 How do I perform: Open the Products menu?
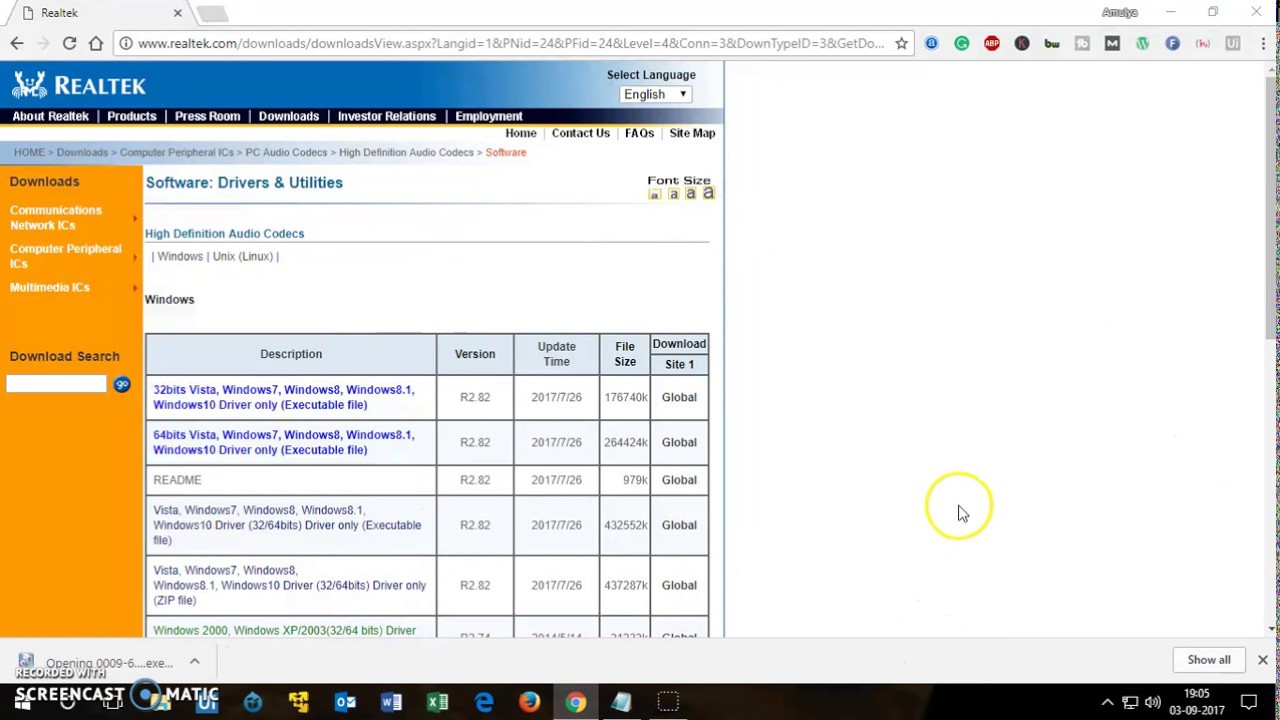point(132,116)
